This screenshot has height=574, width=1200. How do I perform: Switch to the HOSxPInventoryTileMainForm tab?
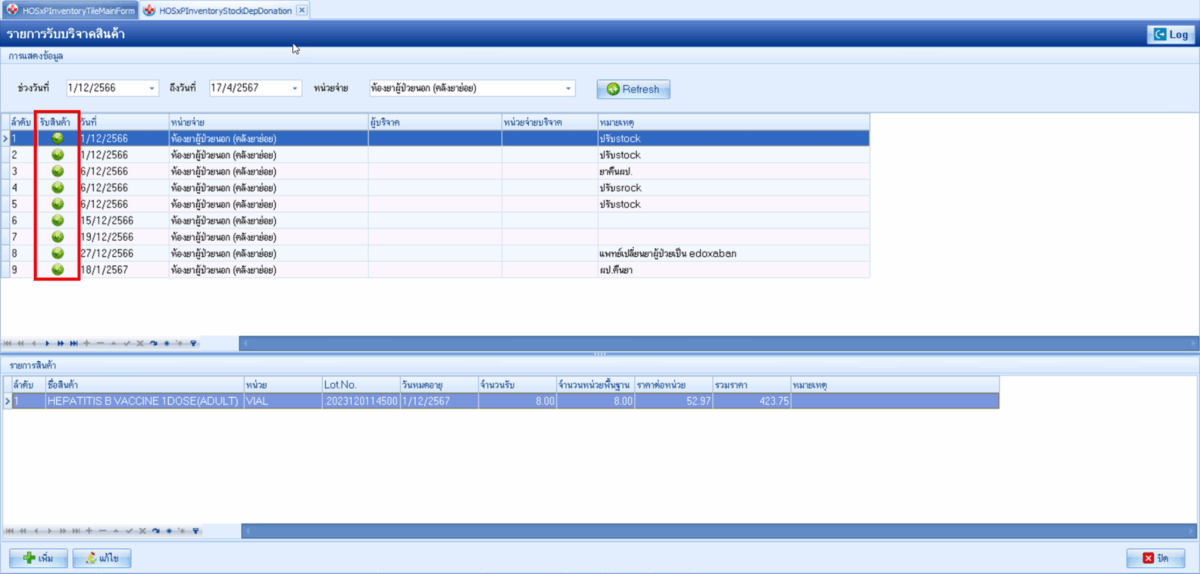click(x=70, y=10)
